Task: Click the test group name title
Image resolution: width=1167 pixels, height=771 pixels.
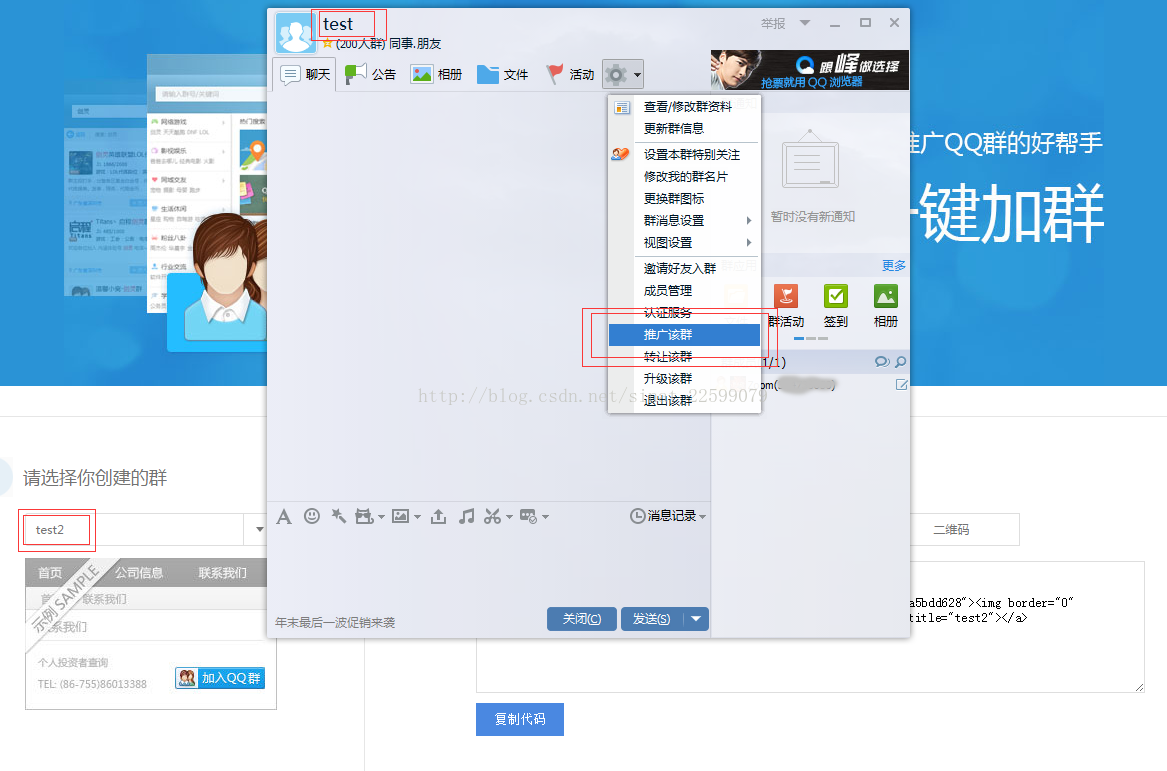Action: 338,25
